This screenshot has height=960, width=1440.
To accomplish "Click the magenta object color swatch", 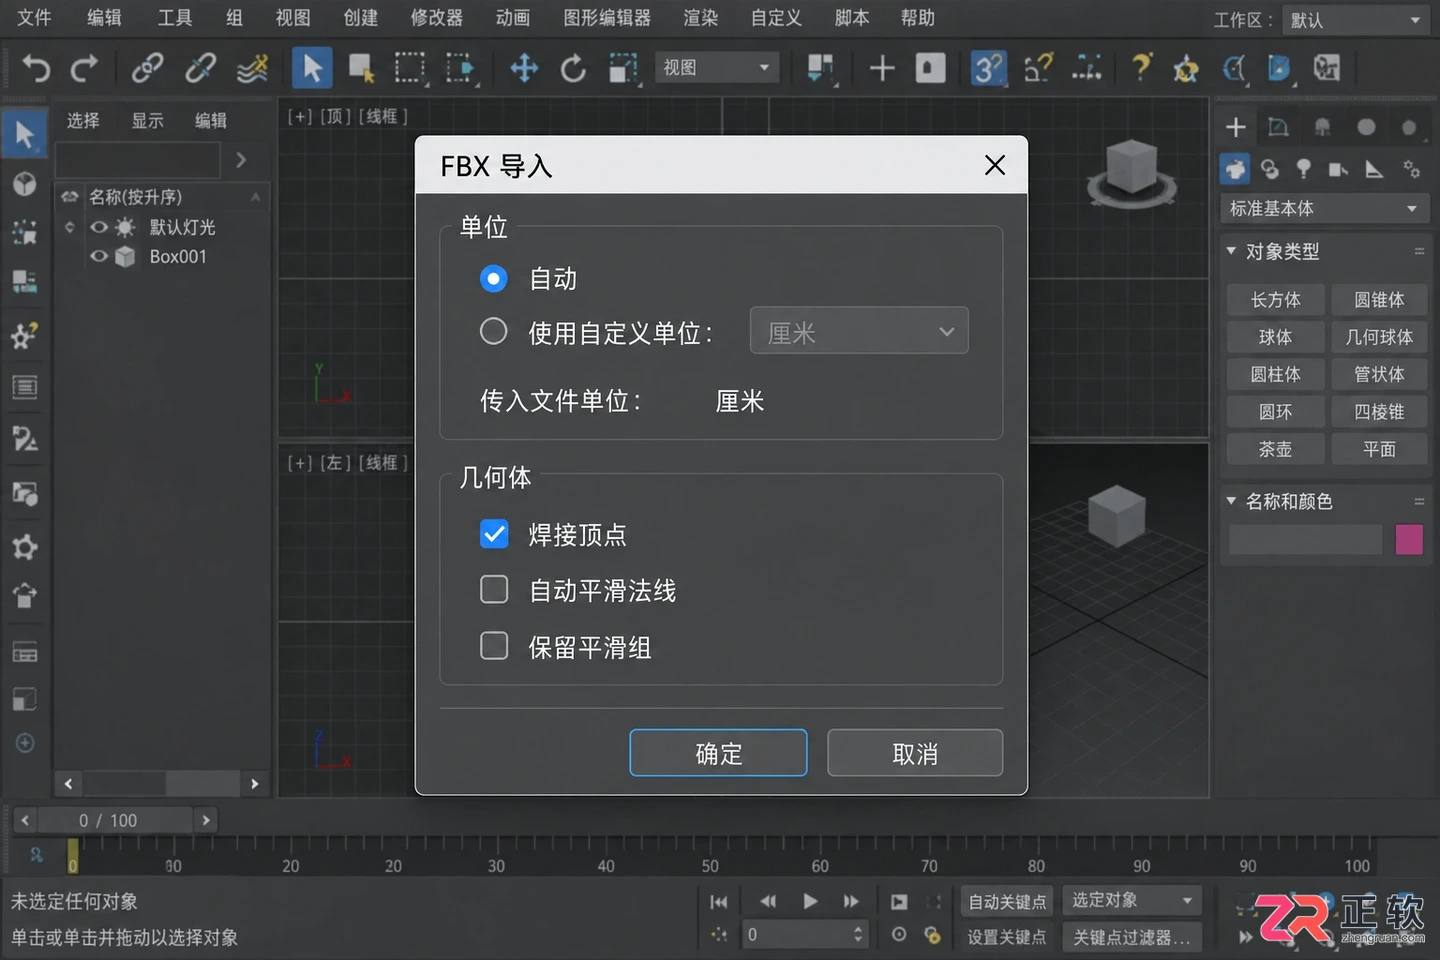I will 1409,539.
